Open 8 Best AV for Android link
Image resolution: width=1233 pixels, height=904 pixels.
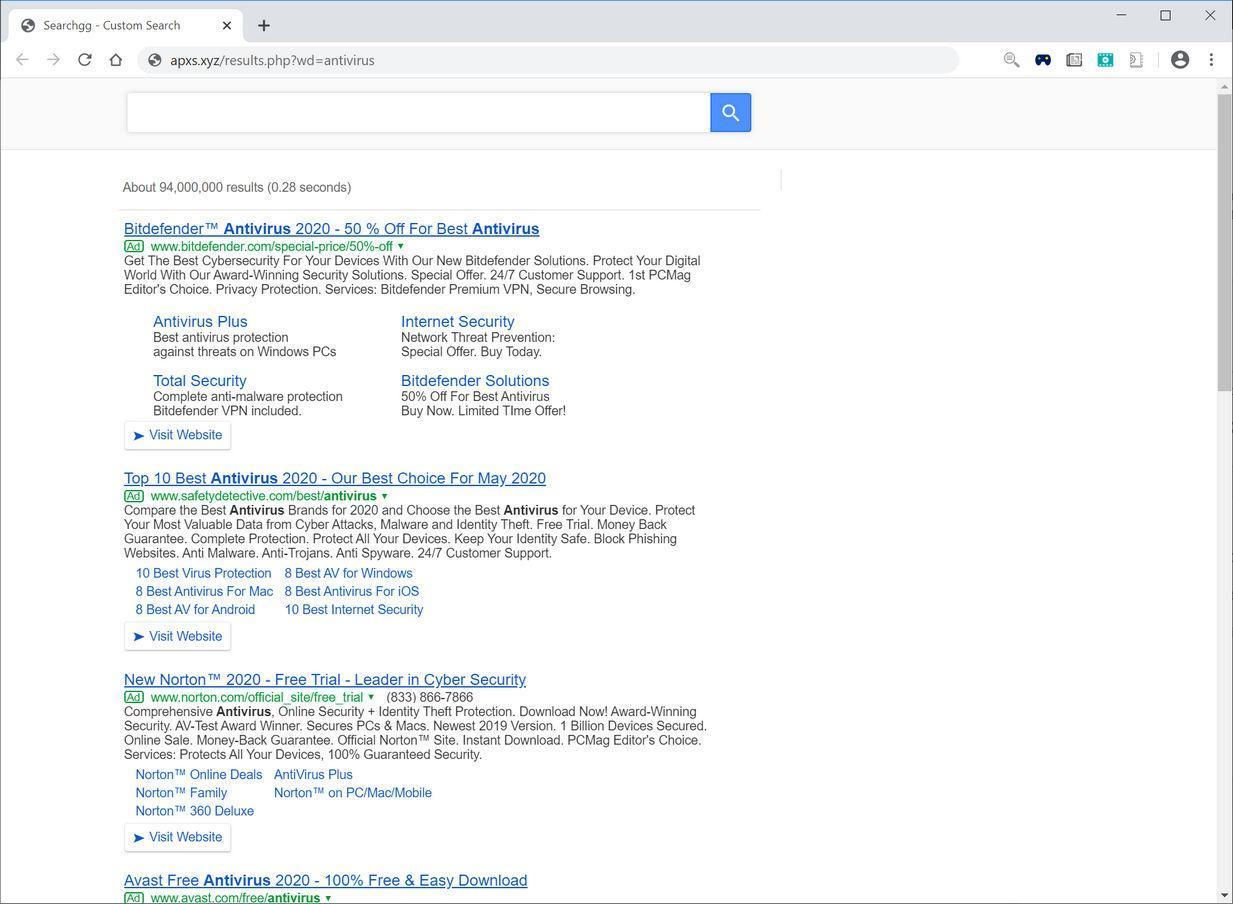(196, 609)
